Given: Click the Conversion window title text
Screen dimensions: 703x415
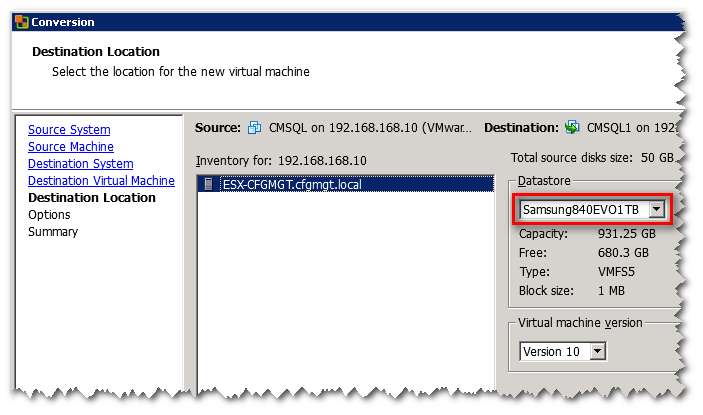Looking at the screenshot, I should pyautogui.click(x=63, y=21).
